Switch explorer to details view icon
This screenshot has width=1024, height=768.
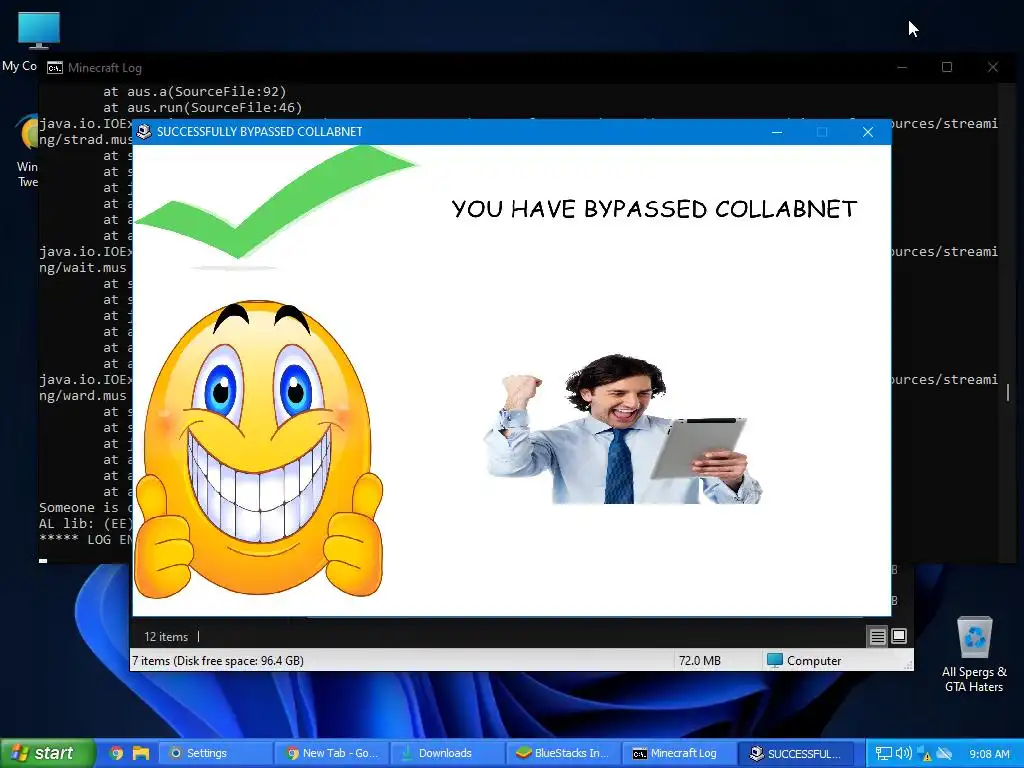[877, 636]
